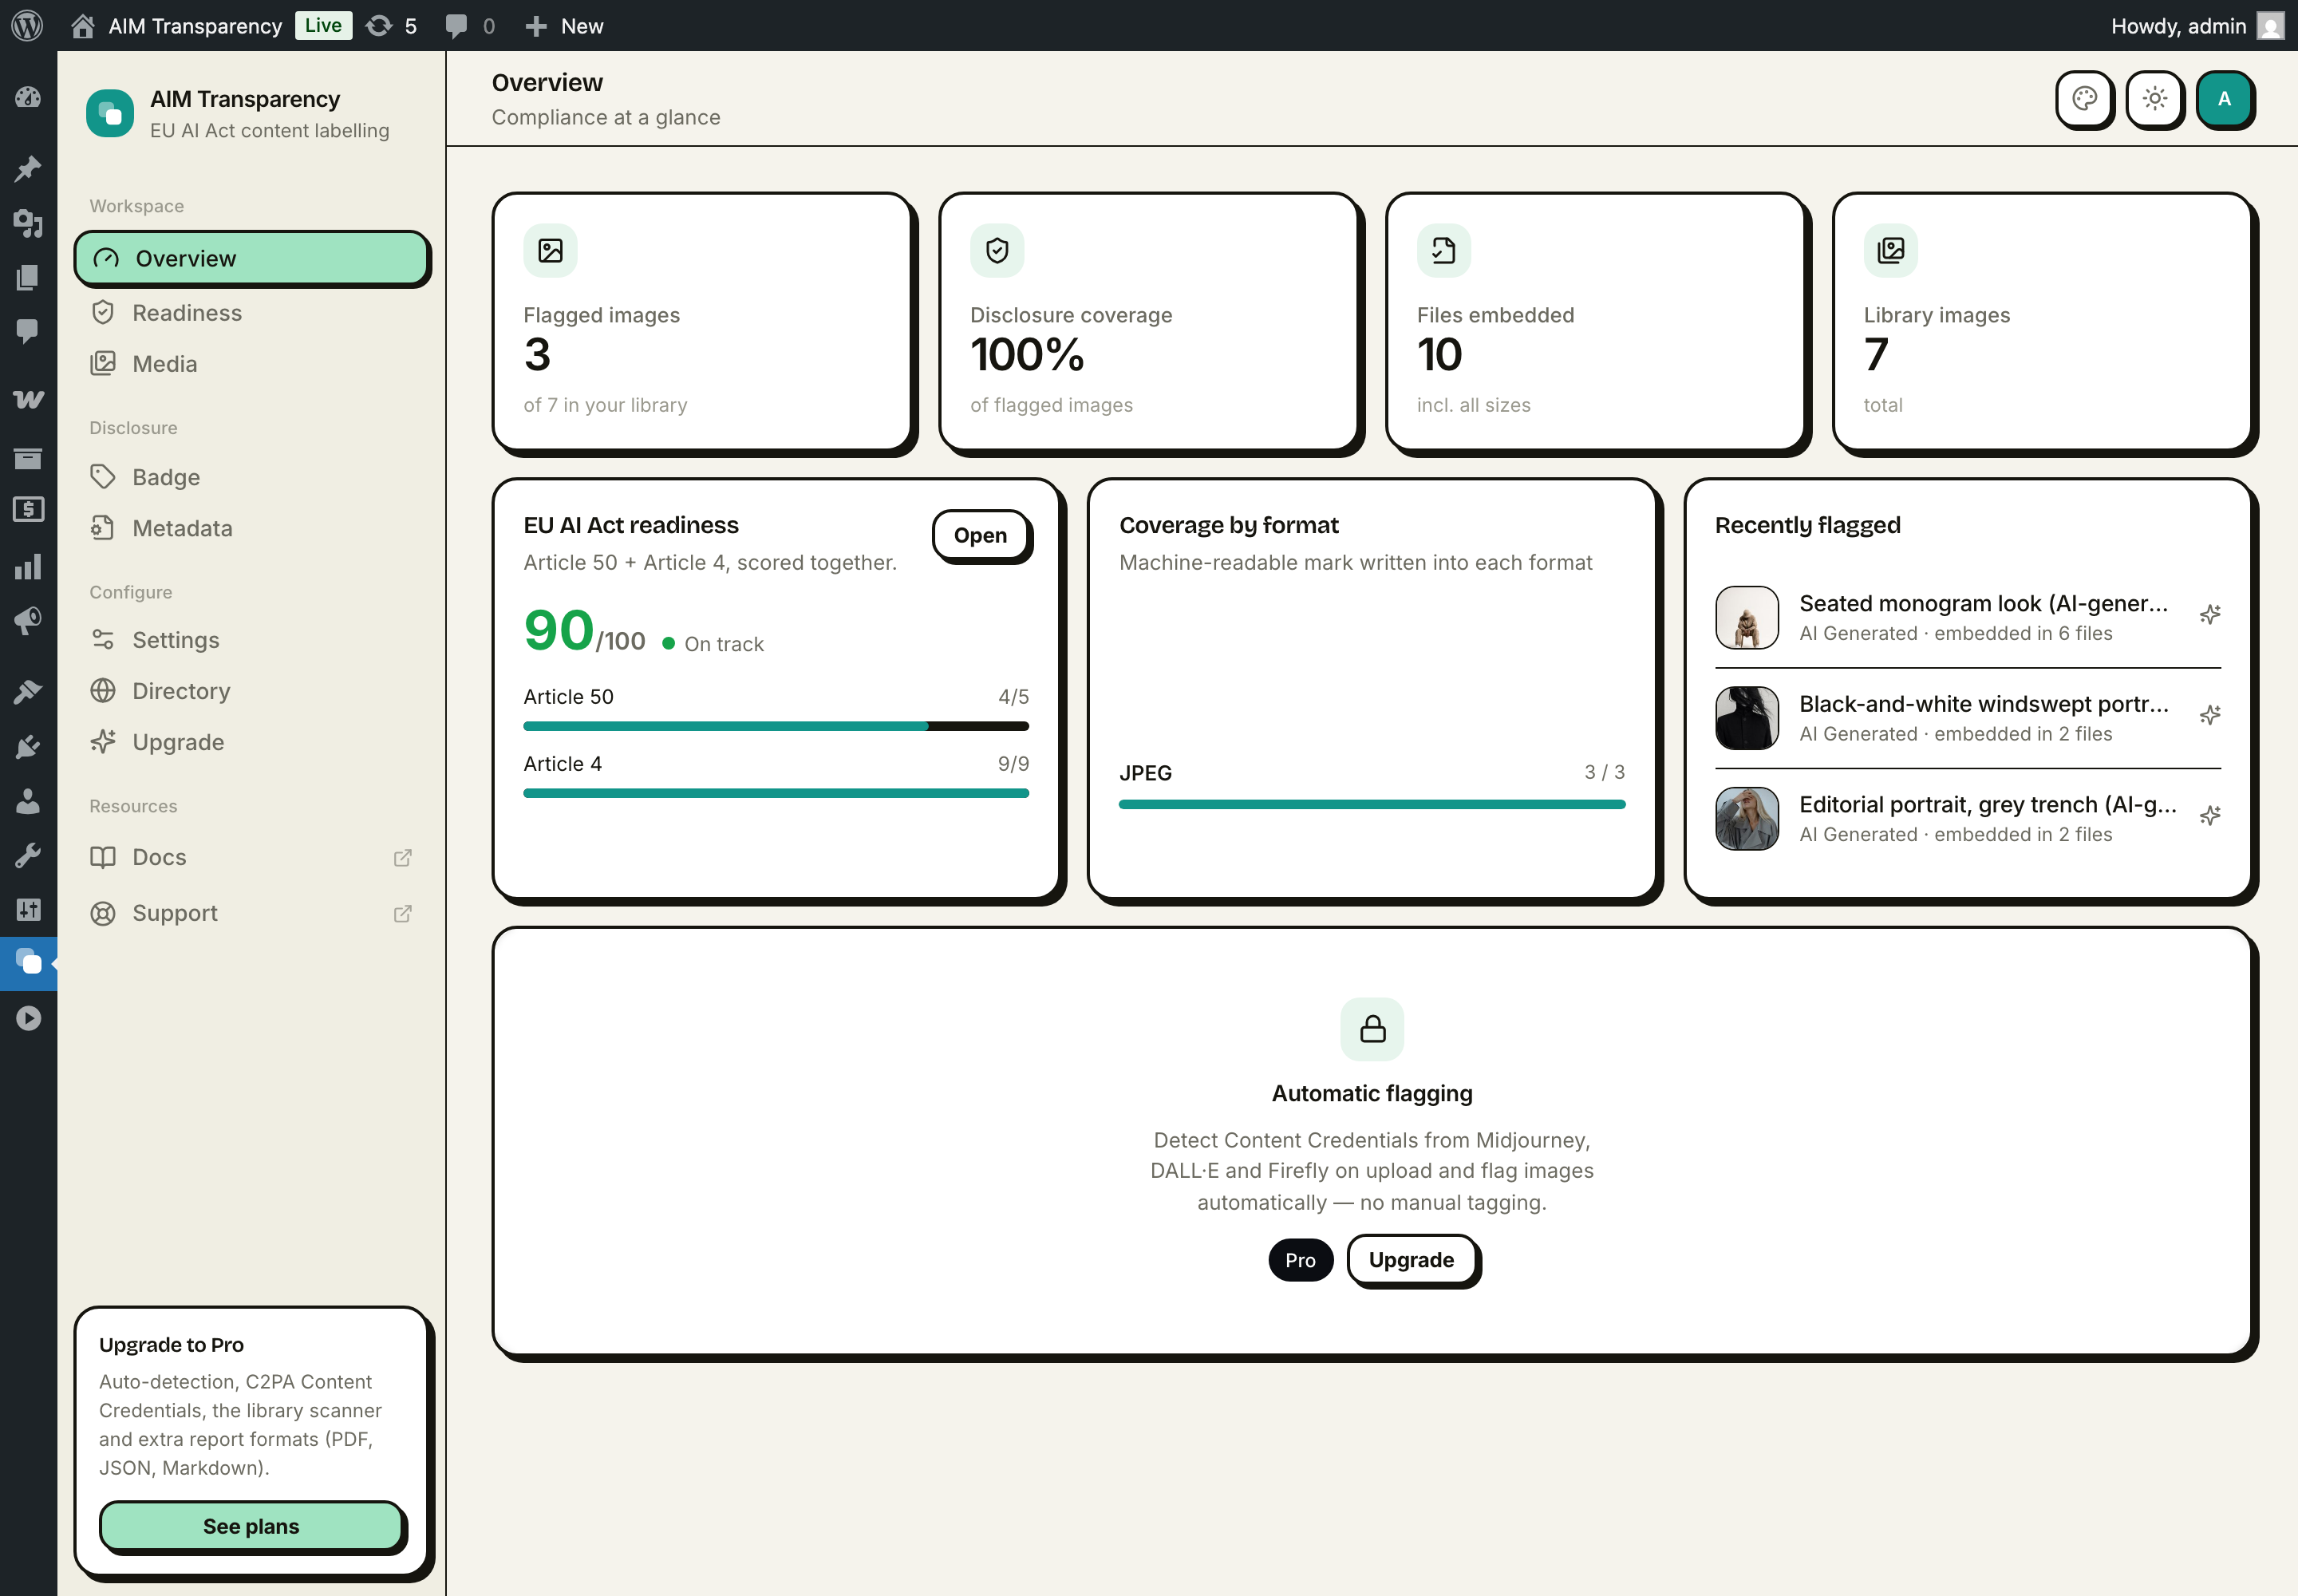Click the 90/100 readiness score
The image size is (2298, 1596).
(584, 632)
